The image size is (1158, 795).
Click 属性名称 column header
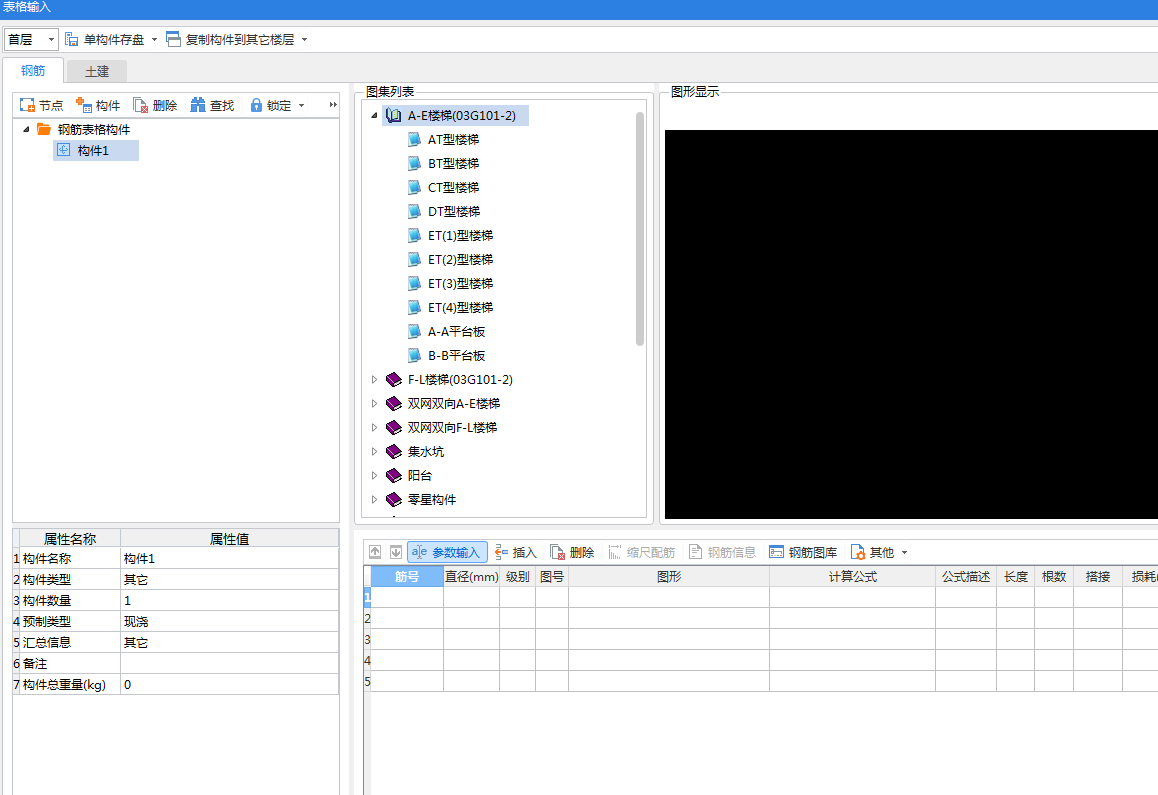[70, 539]
